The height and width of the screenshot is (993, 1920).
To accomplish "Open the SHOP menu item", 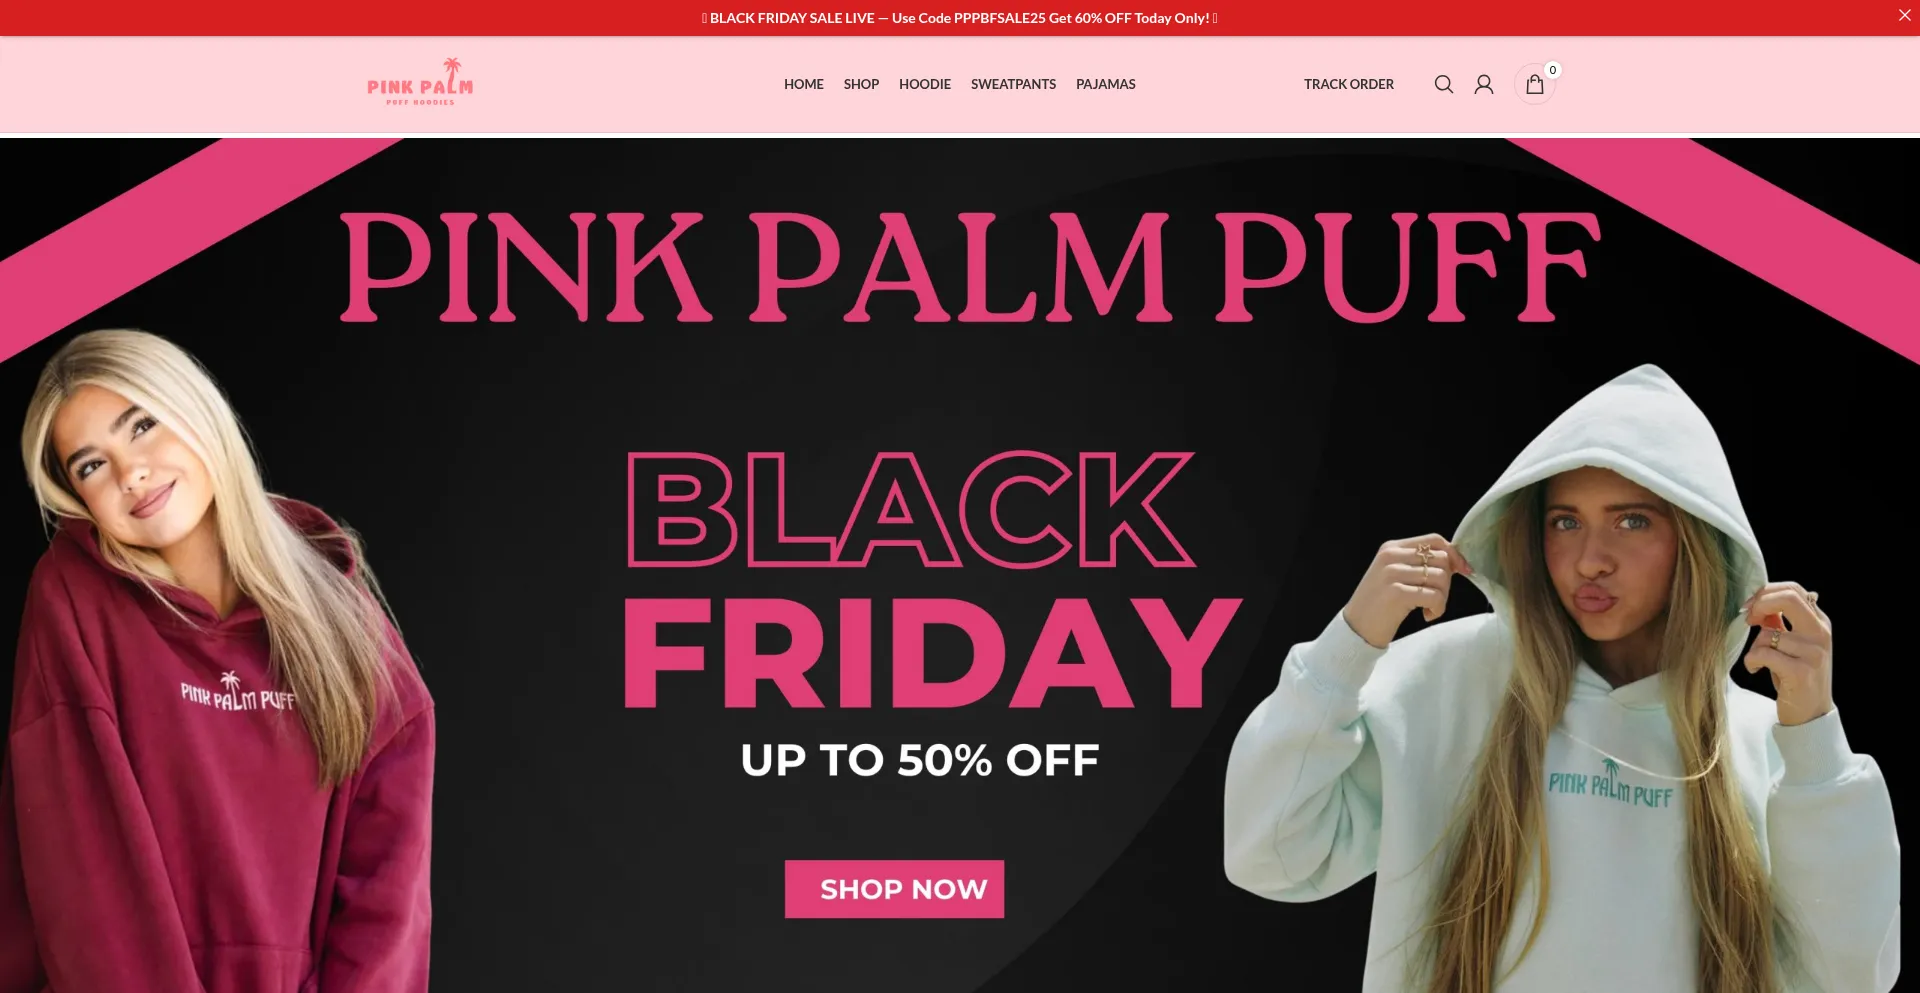I will pos(861,84).
